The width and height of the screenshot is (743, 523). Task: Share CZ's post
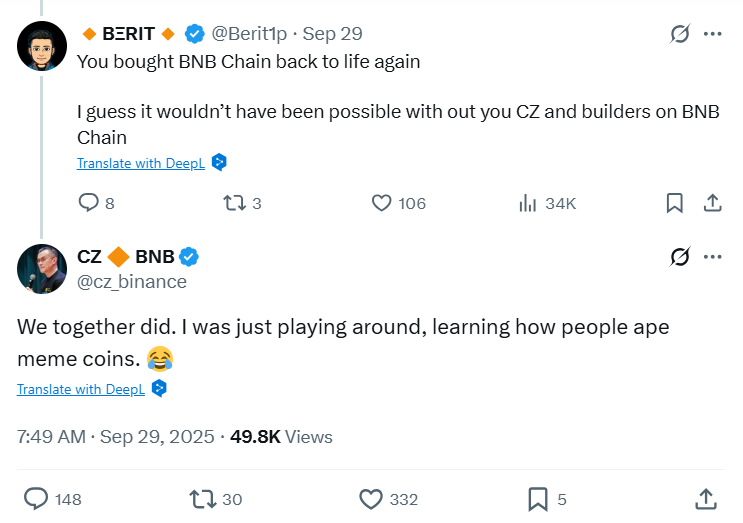705,498
